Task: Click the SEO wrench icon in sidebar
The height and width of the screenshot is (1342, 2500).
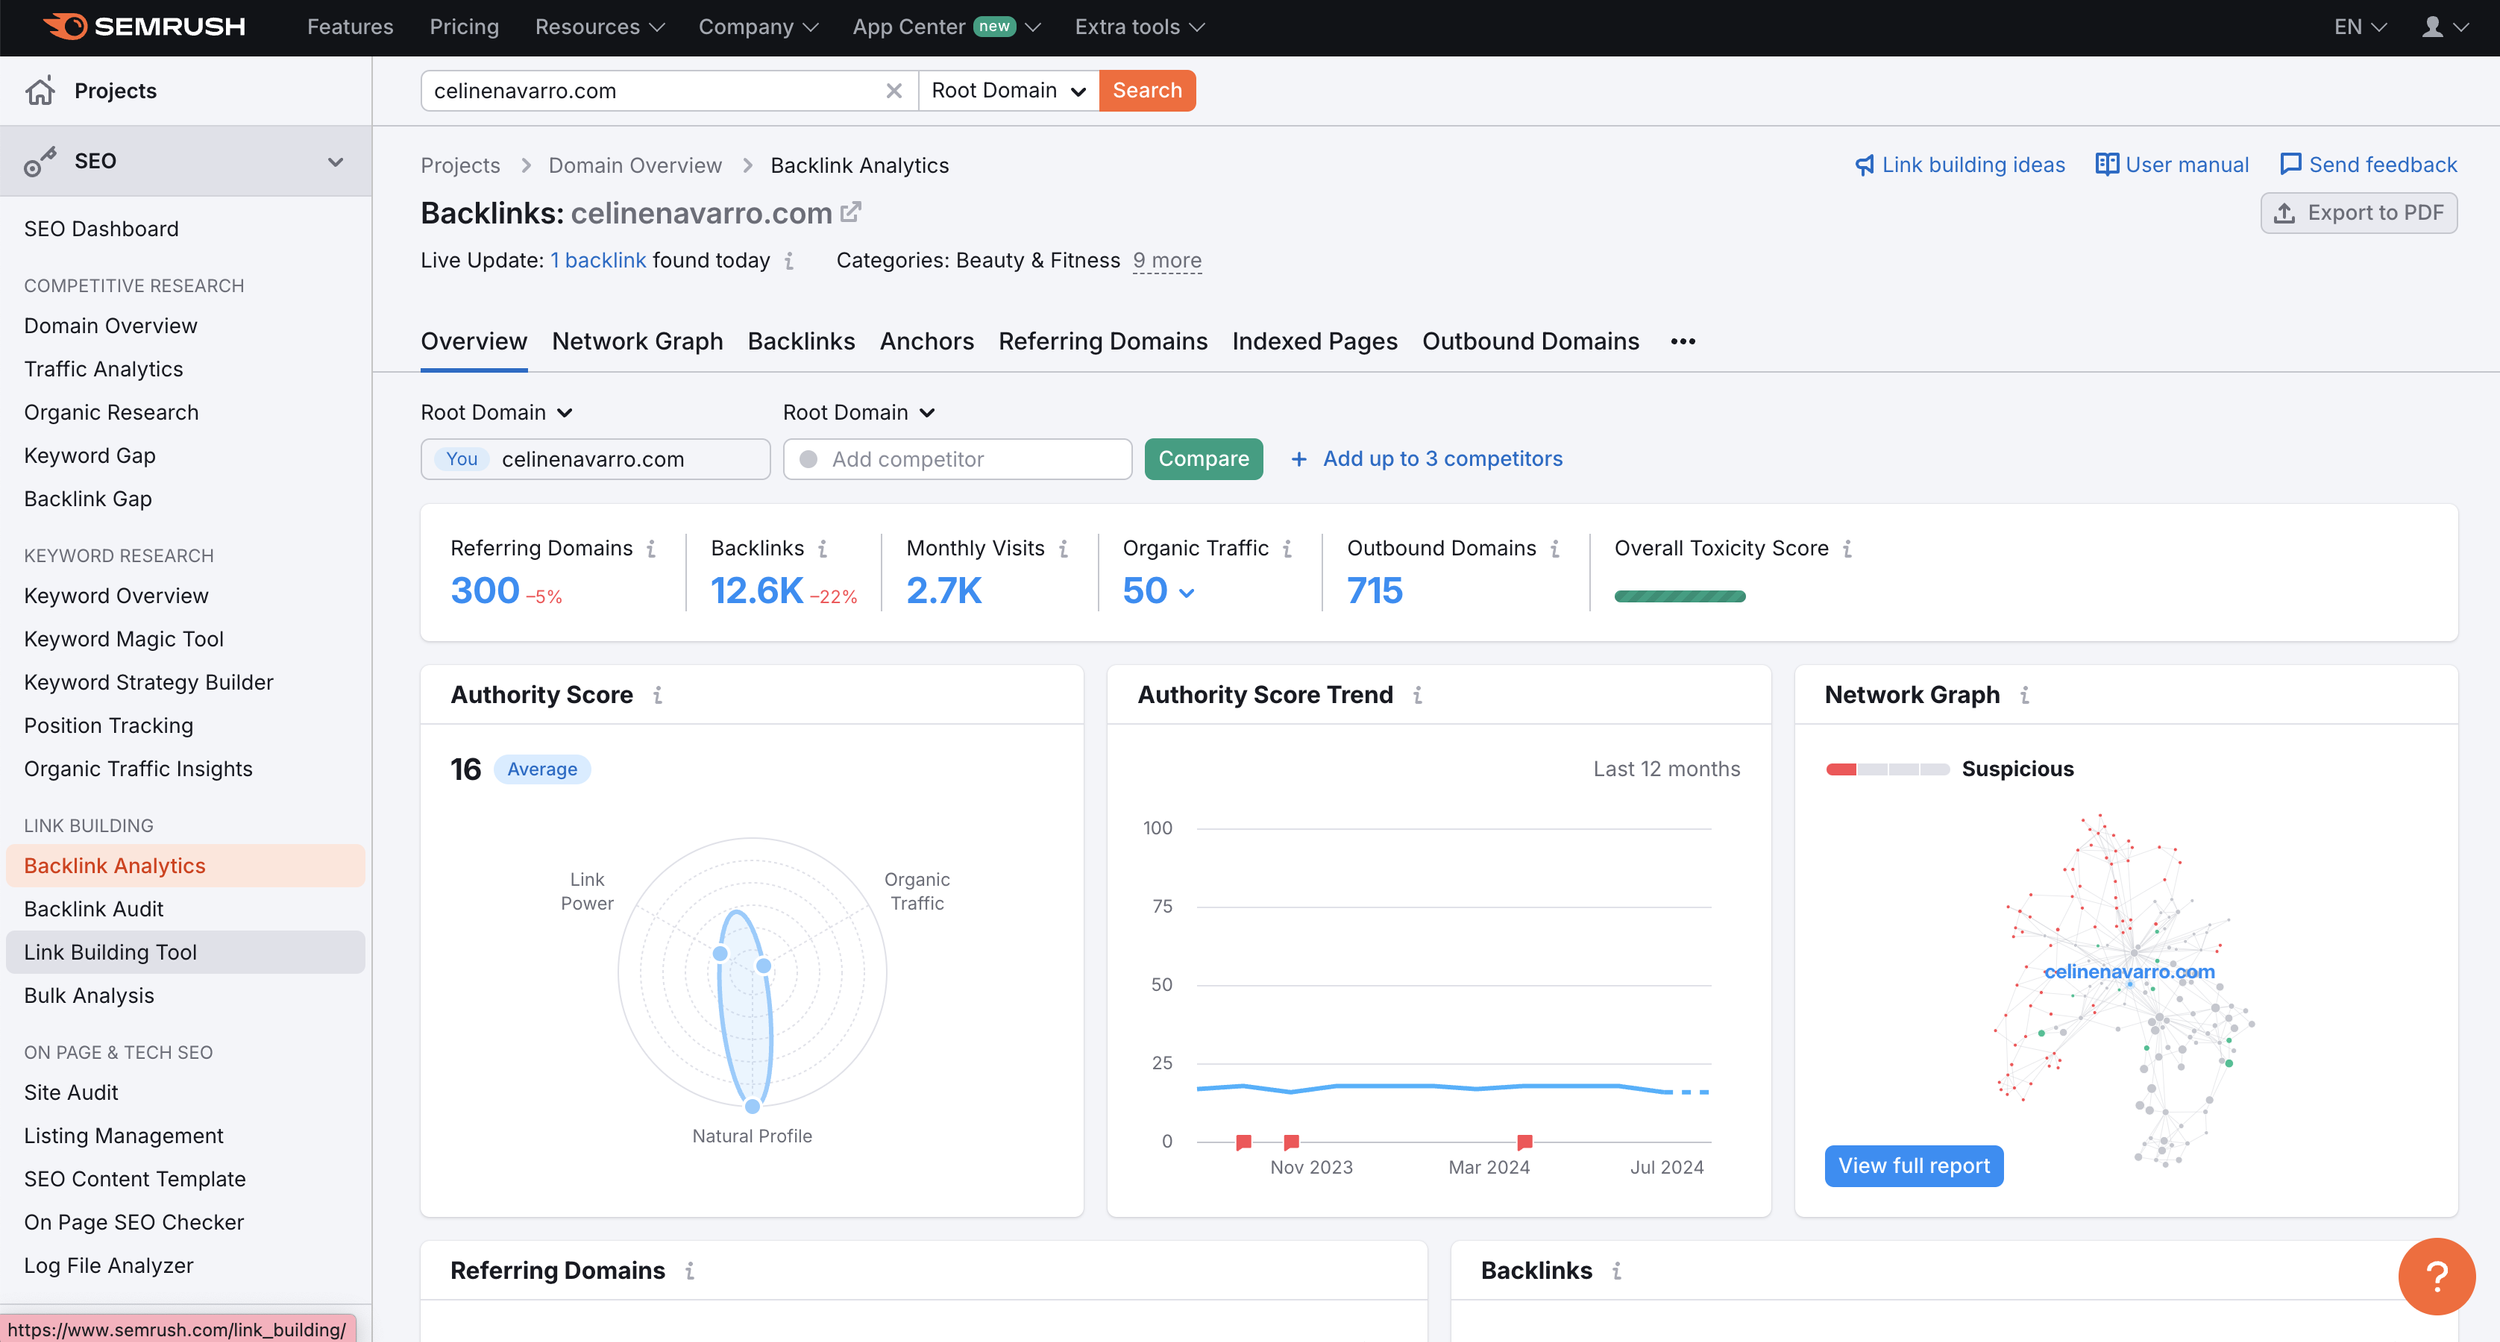Action: tap(41, 160)
